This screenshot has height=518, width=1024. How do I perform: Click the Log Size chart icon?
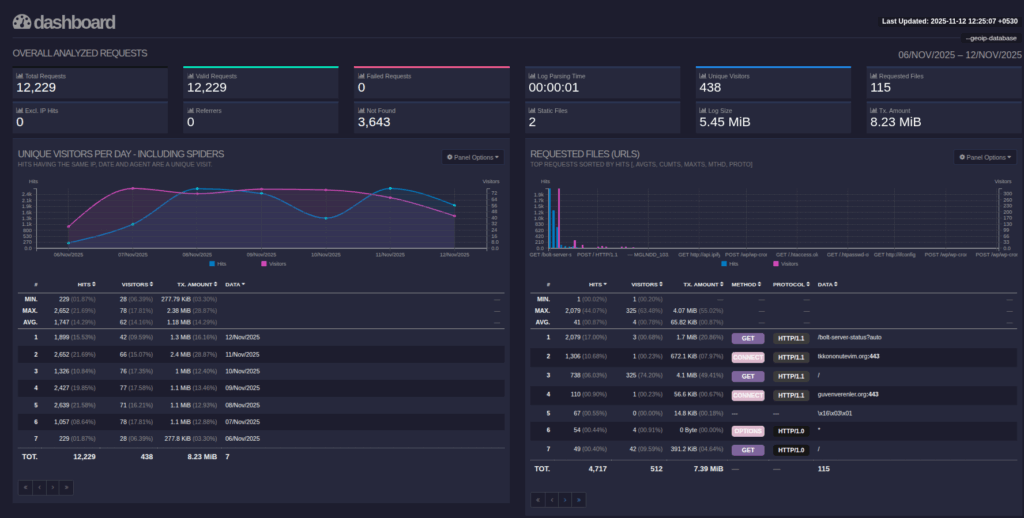(x=702, y=111)
